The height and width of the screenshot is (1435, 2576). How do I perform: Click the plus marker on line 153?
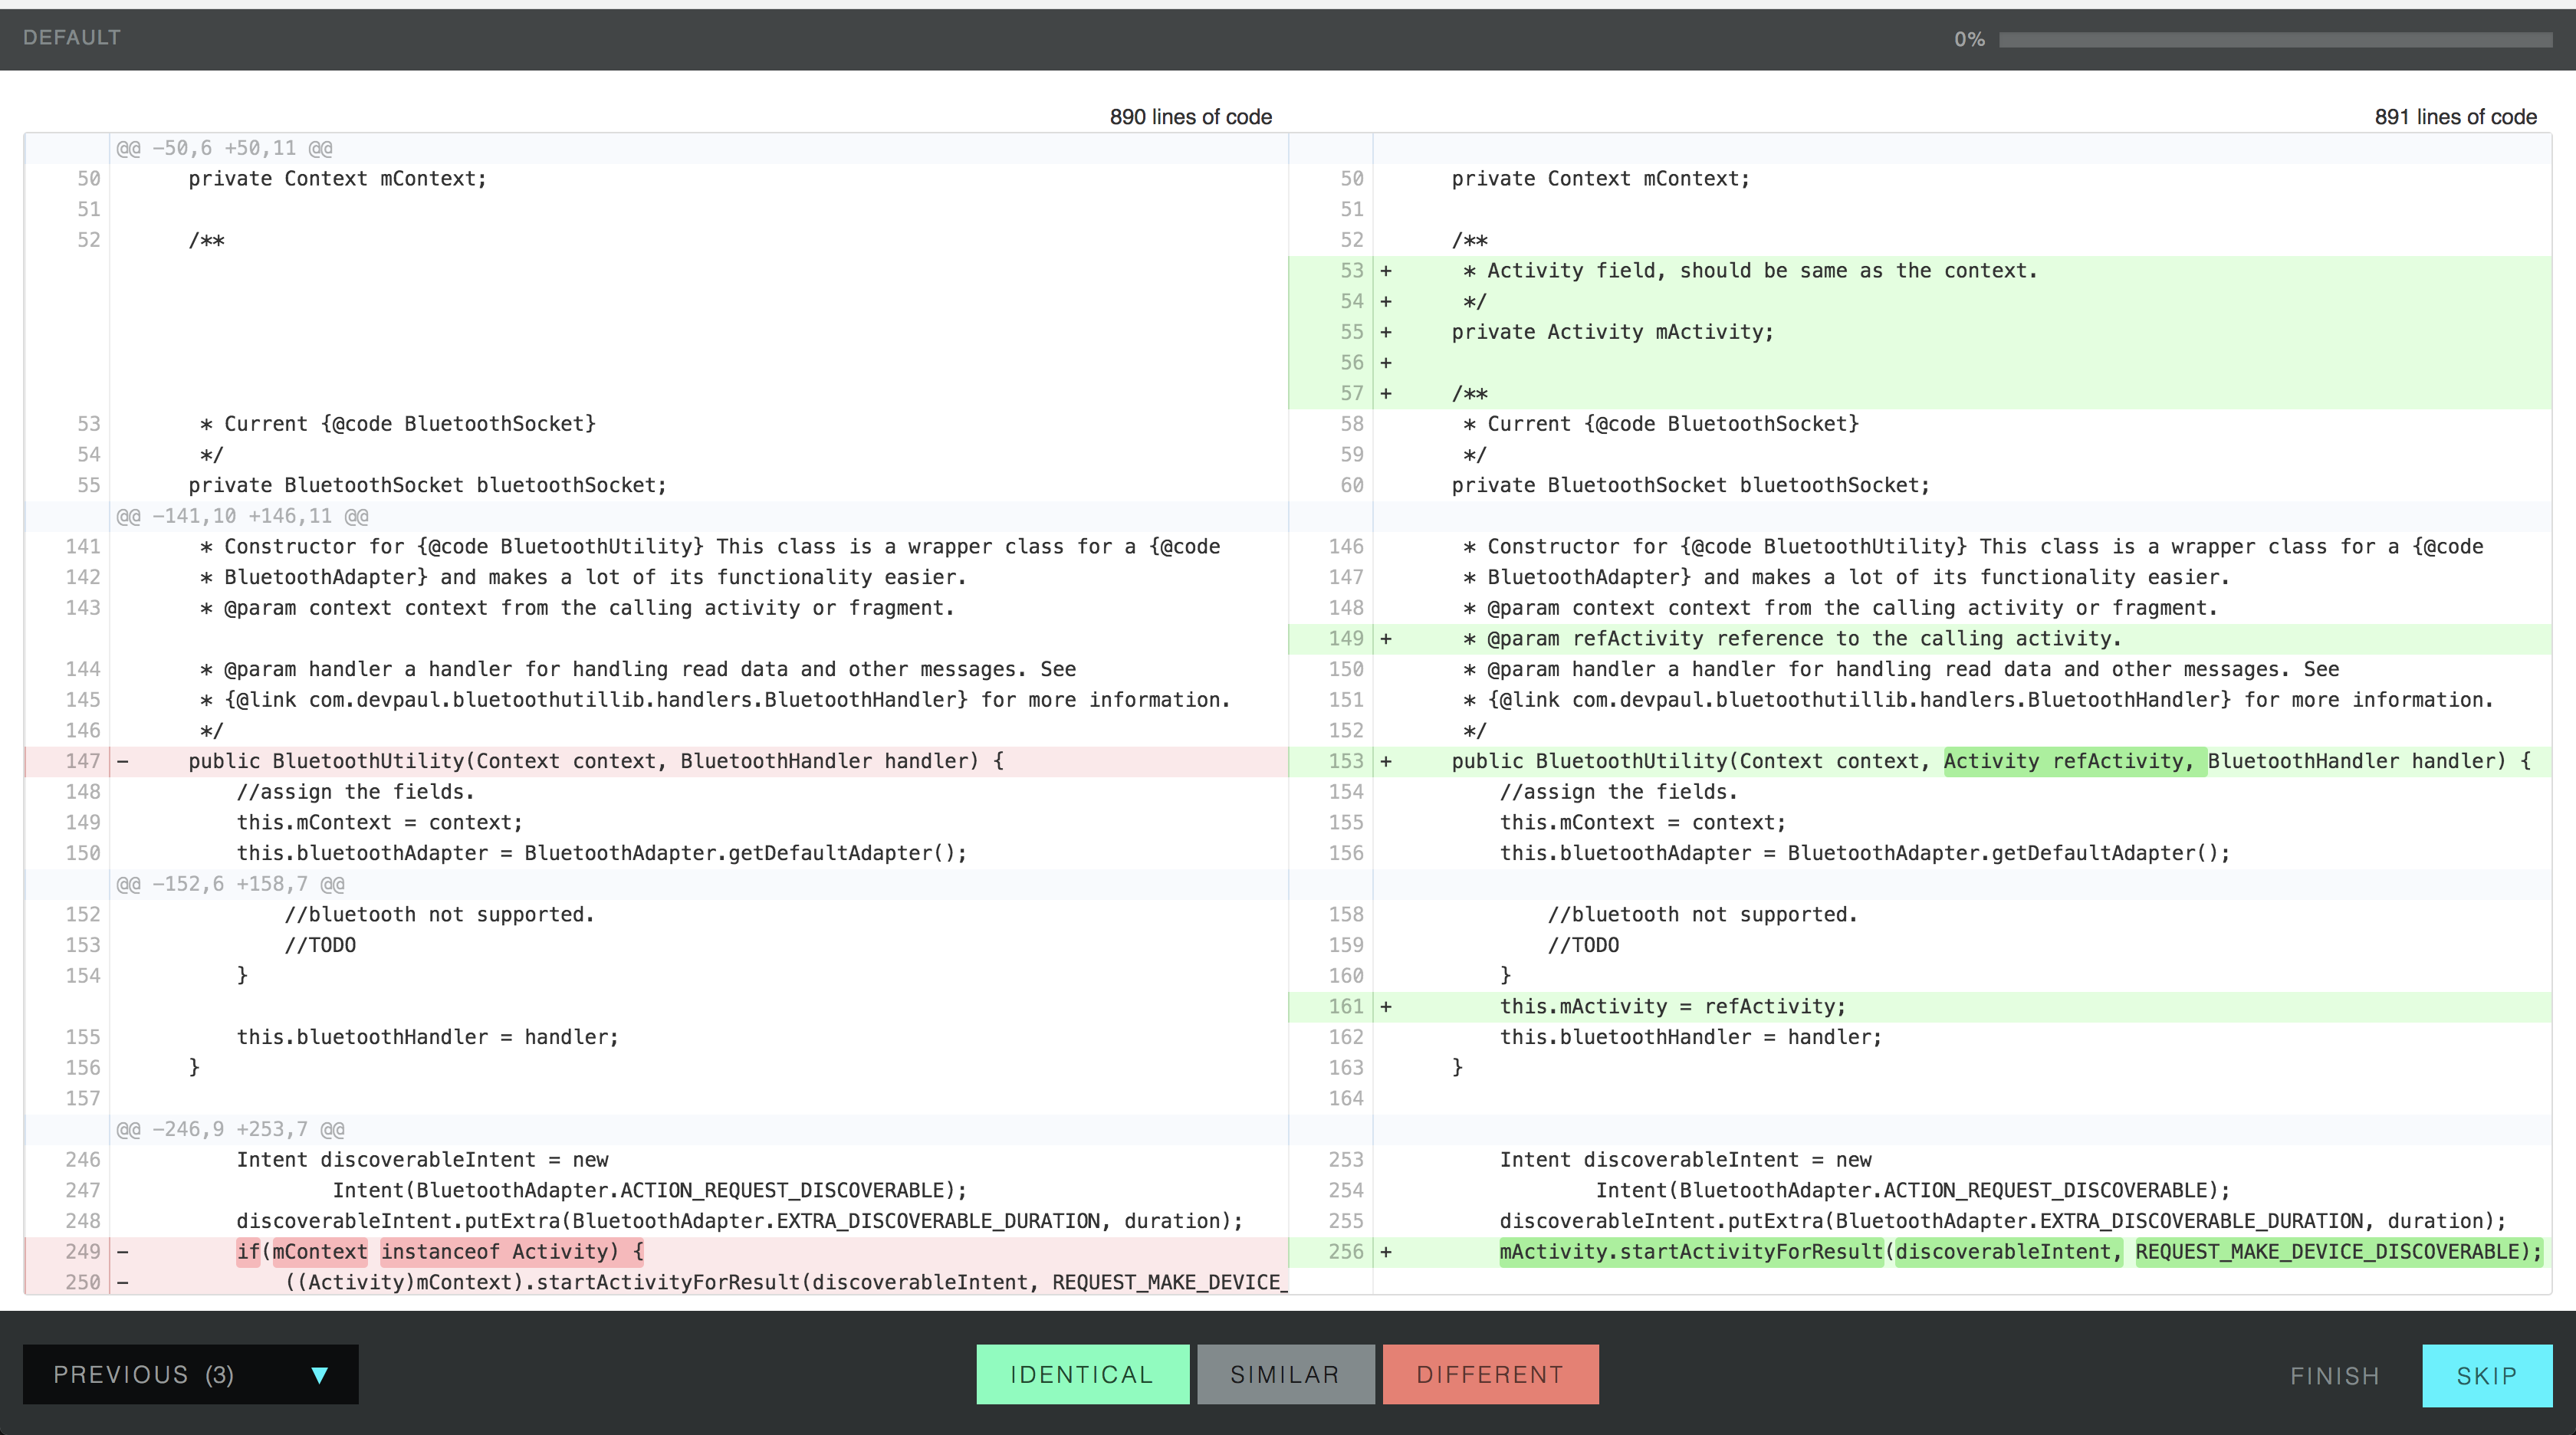pos(1386,761)
